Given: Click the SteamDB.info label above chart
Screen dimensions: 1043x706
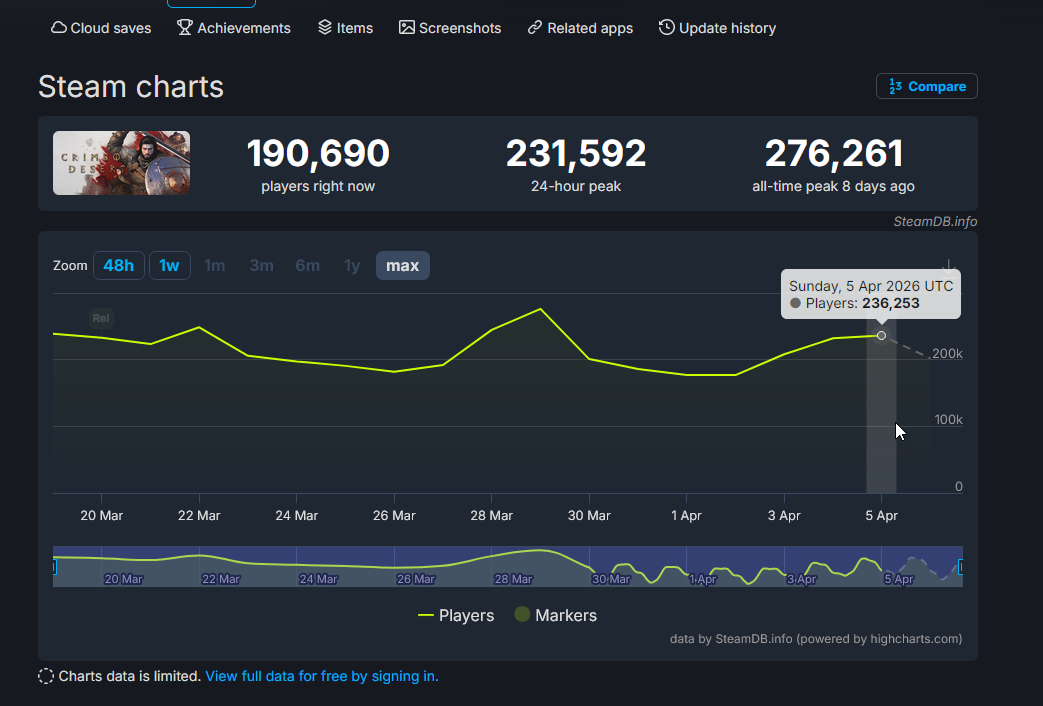Looking at the screenshot, I should pyautogui.click(x=935, y=222).
